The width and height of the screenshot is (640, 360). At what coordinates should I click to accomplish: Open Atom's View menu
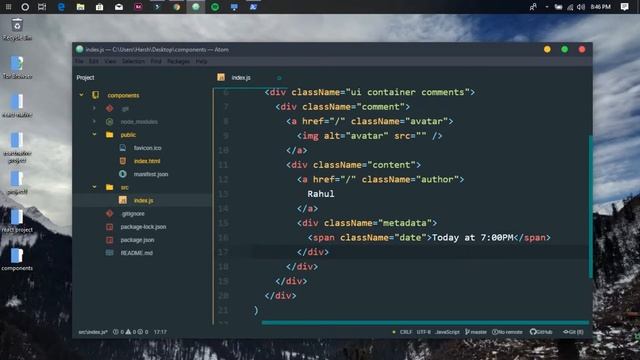click(x=110, y=61)
